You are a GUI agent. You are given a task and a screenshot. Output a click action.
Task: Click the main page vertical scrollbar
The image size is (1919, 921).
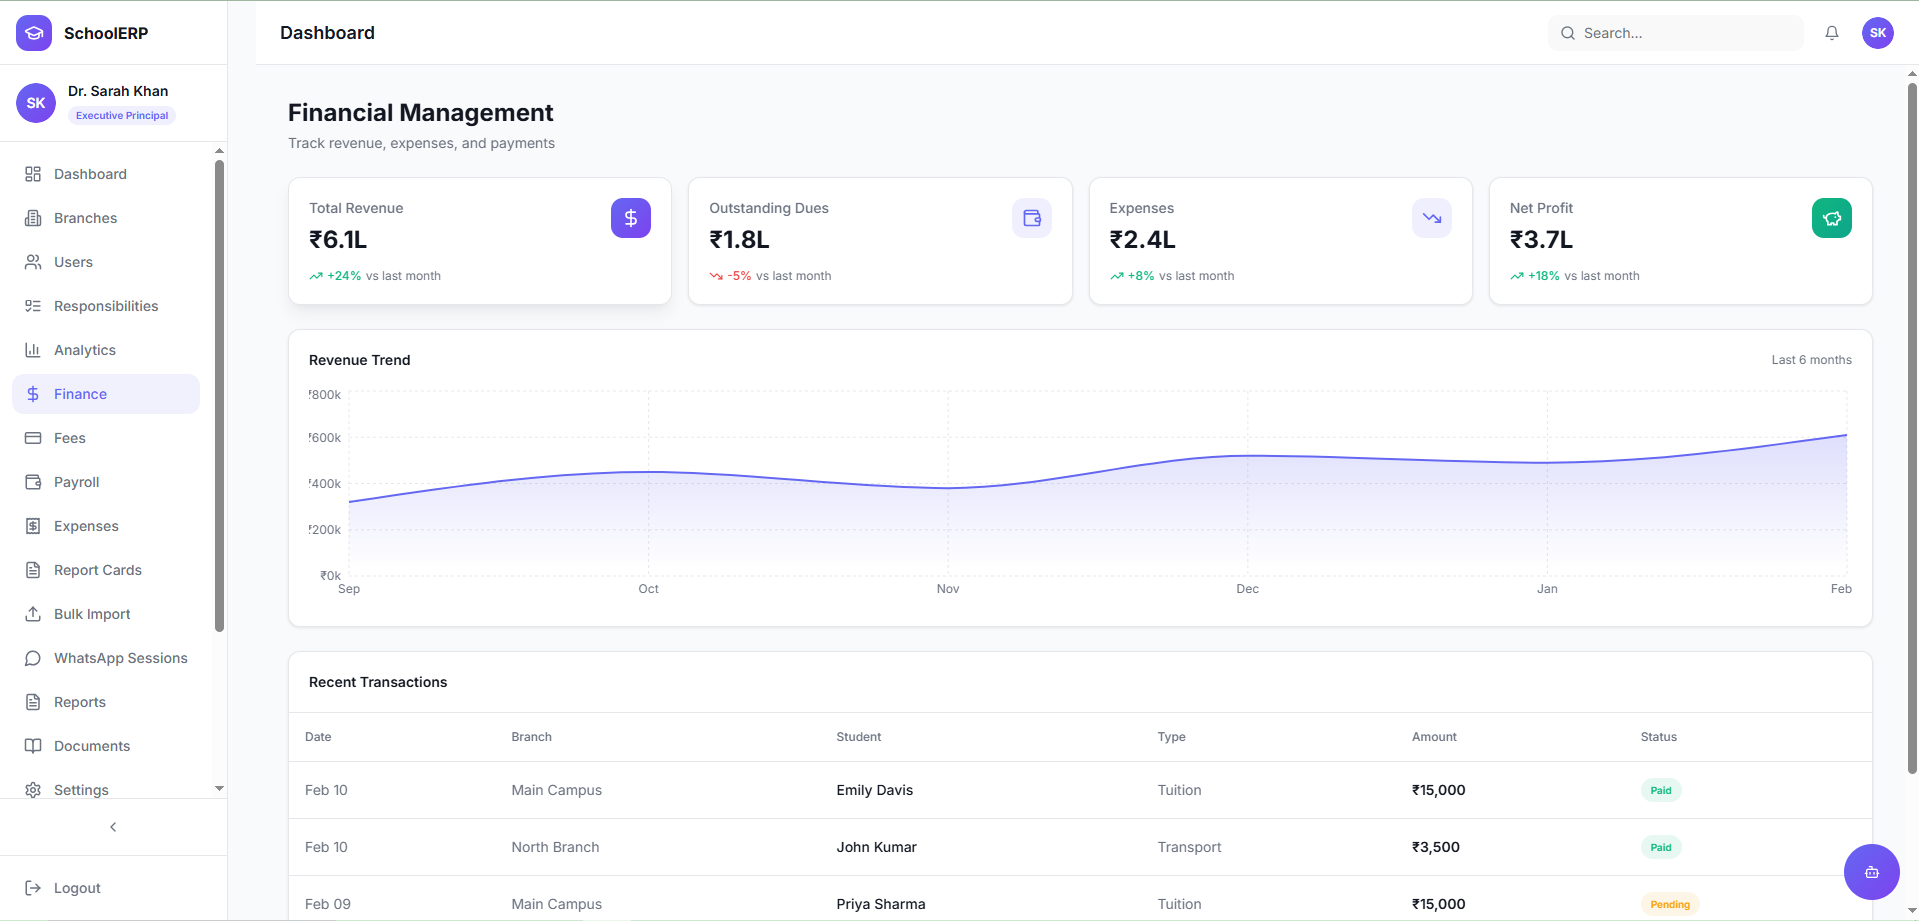1912,428
